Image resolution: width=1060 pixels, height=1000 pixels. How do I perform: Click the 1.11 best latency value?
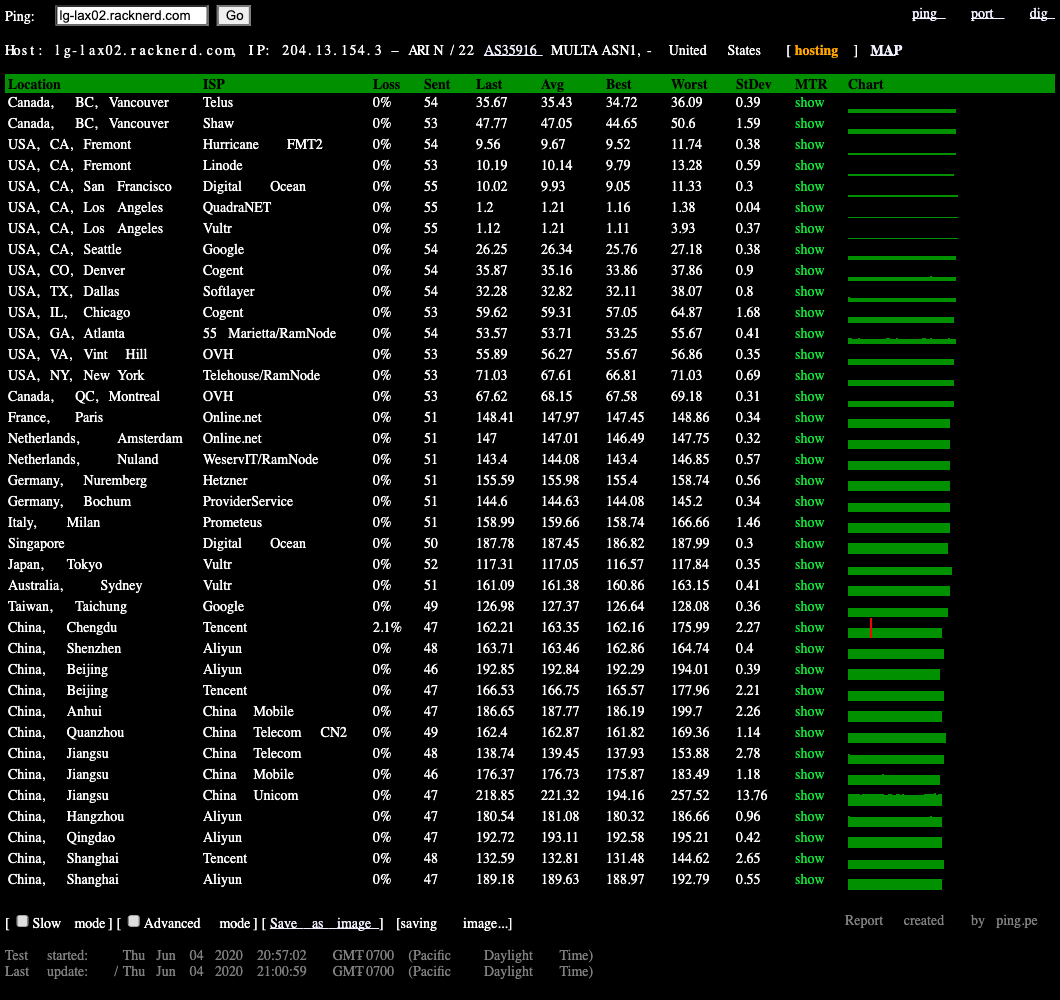click(x=618, y=228)
